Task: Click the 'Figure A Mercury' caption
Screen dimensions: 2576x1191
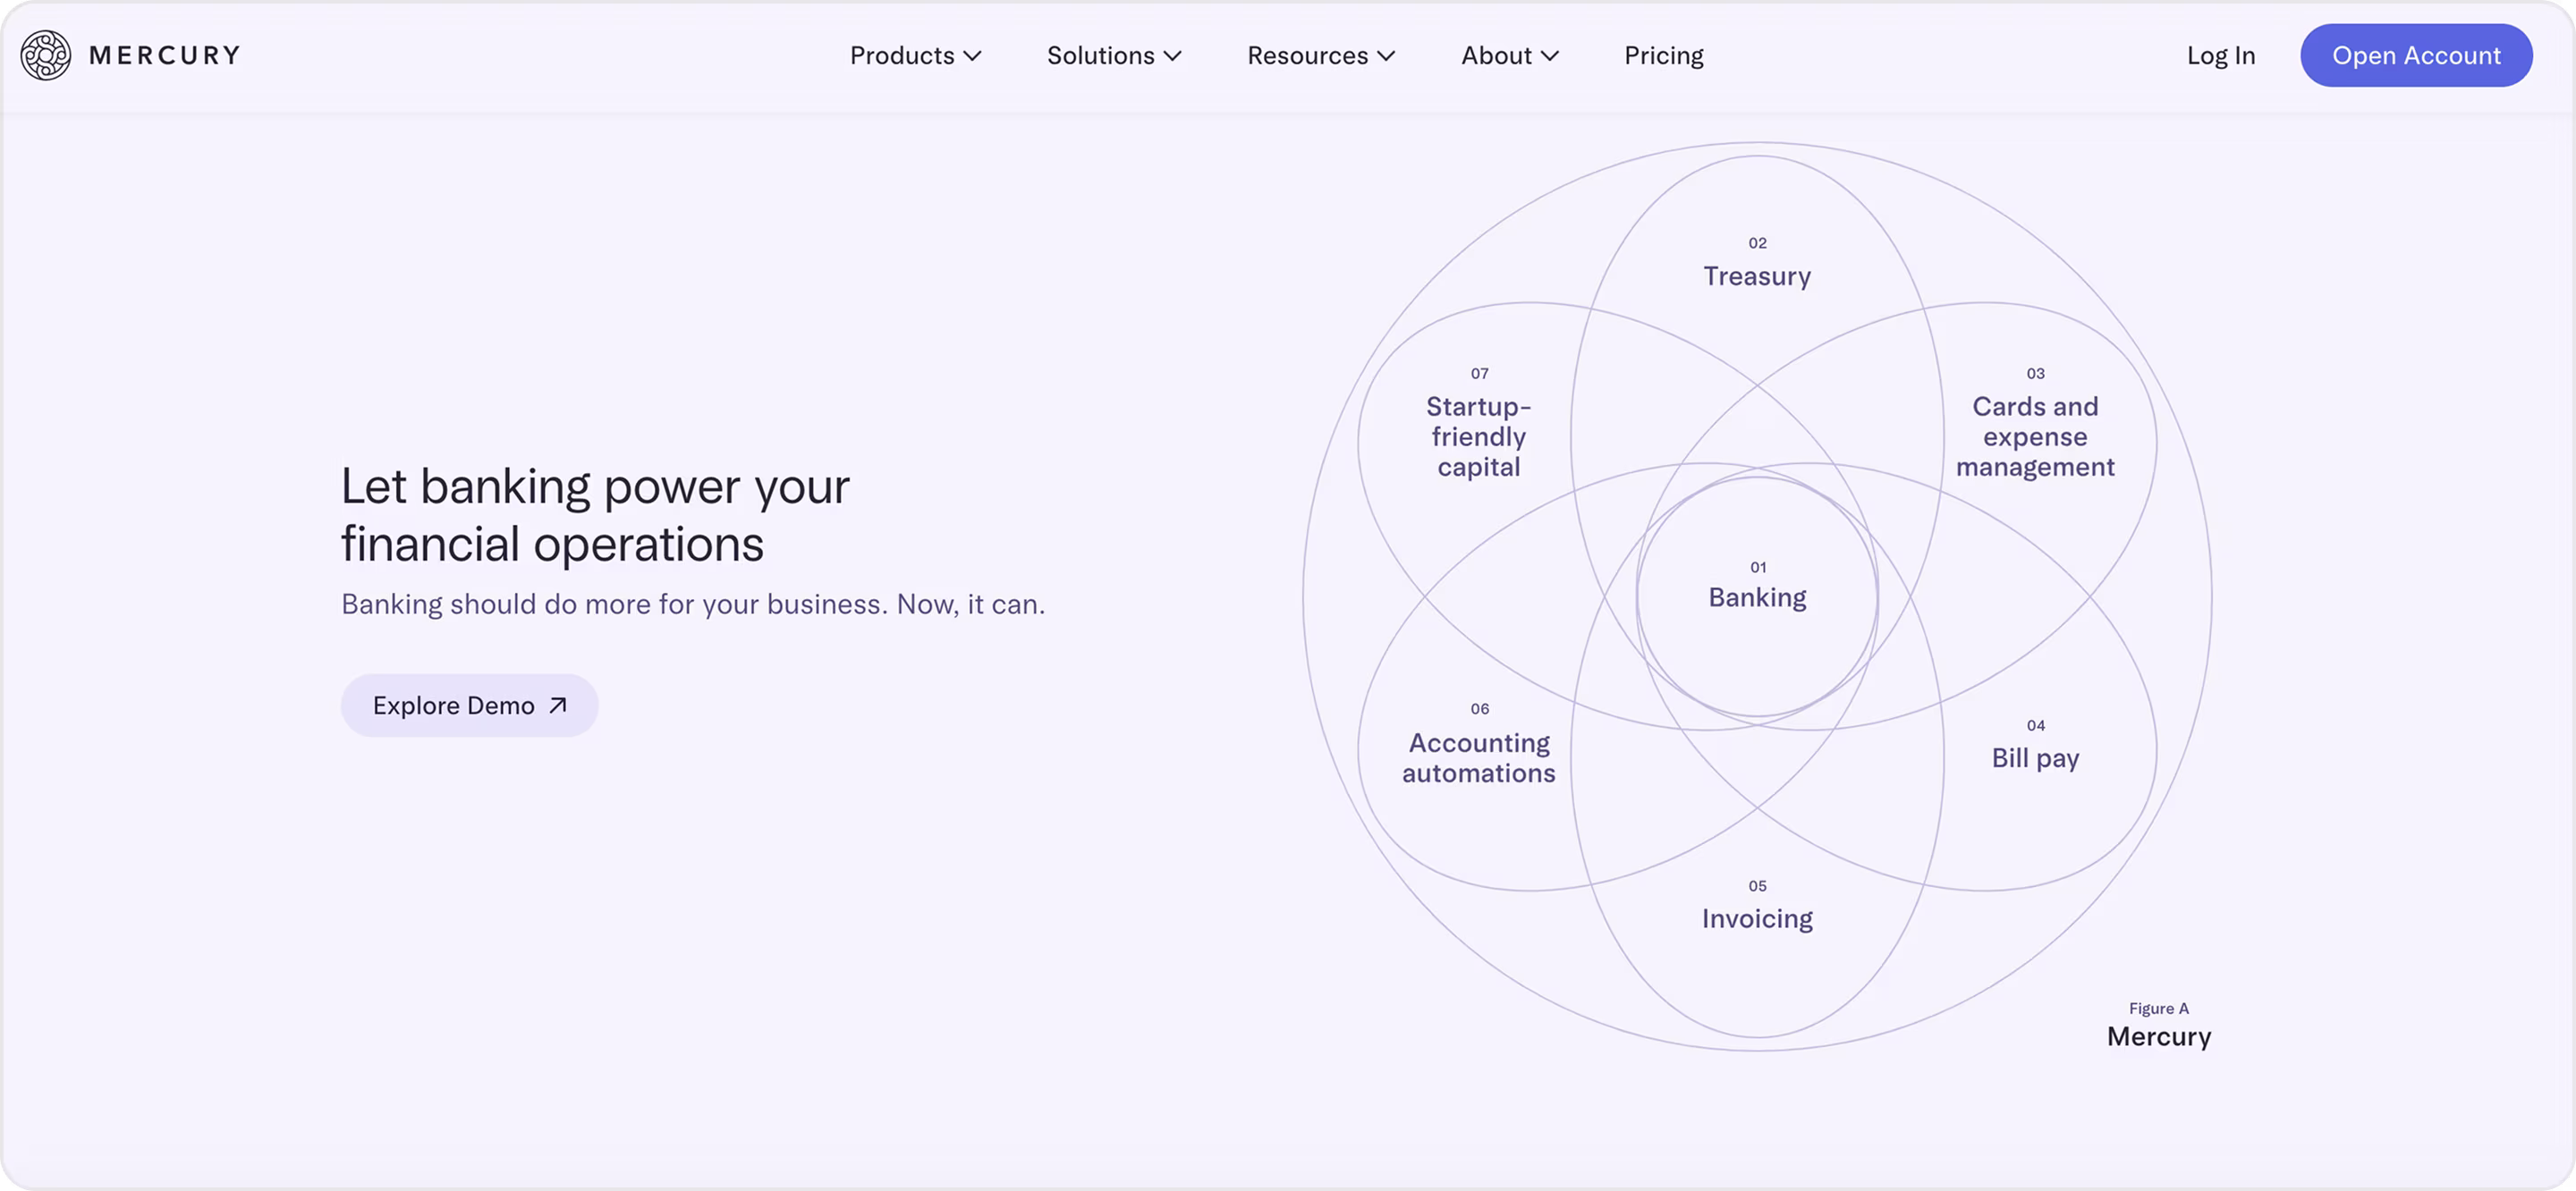Action: tap(2159, 1025)
